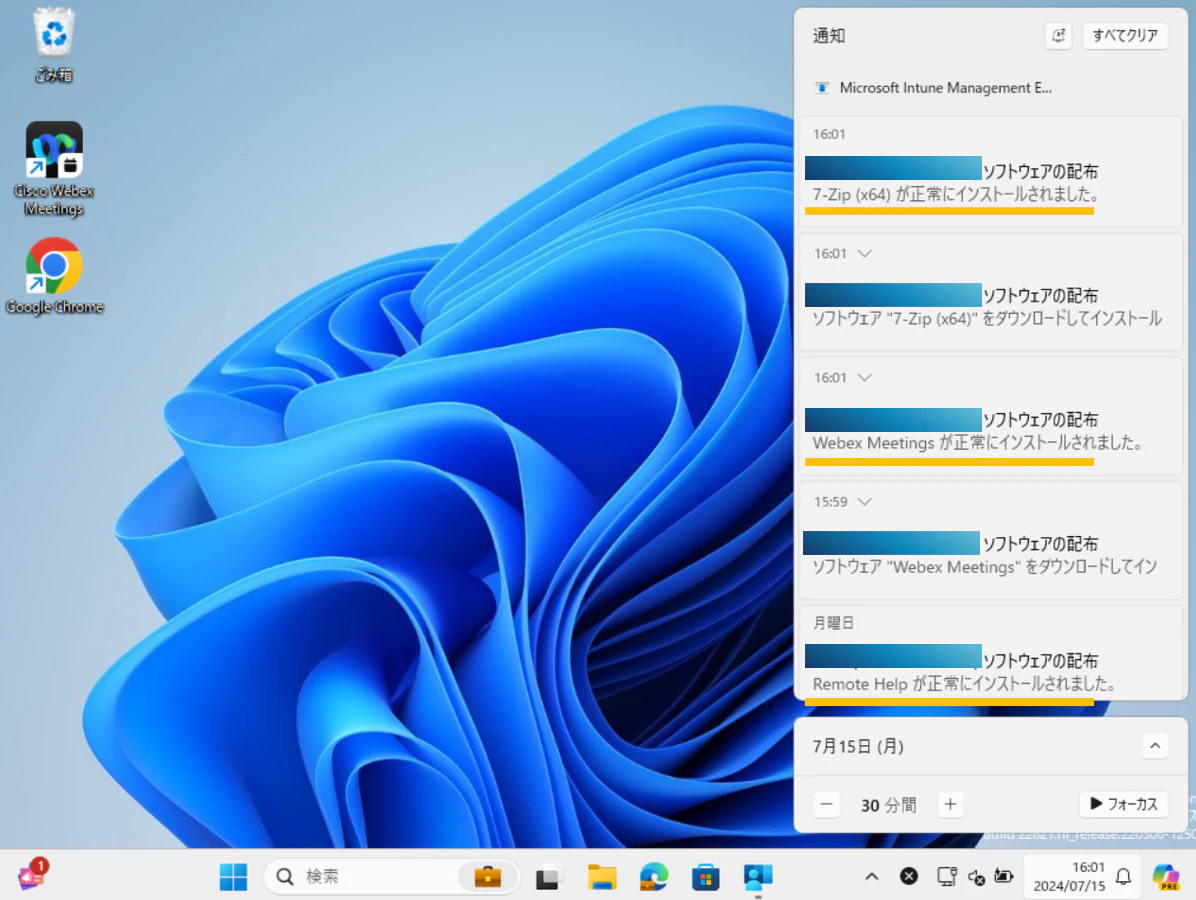Start a focus session with フォーカス
Viewport: 1196px width, 900px height.
(1124, 805)
